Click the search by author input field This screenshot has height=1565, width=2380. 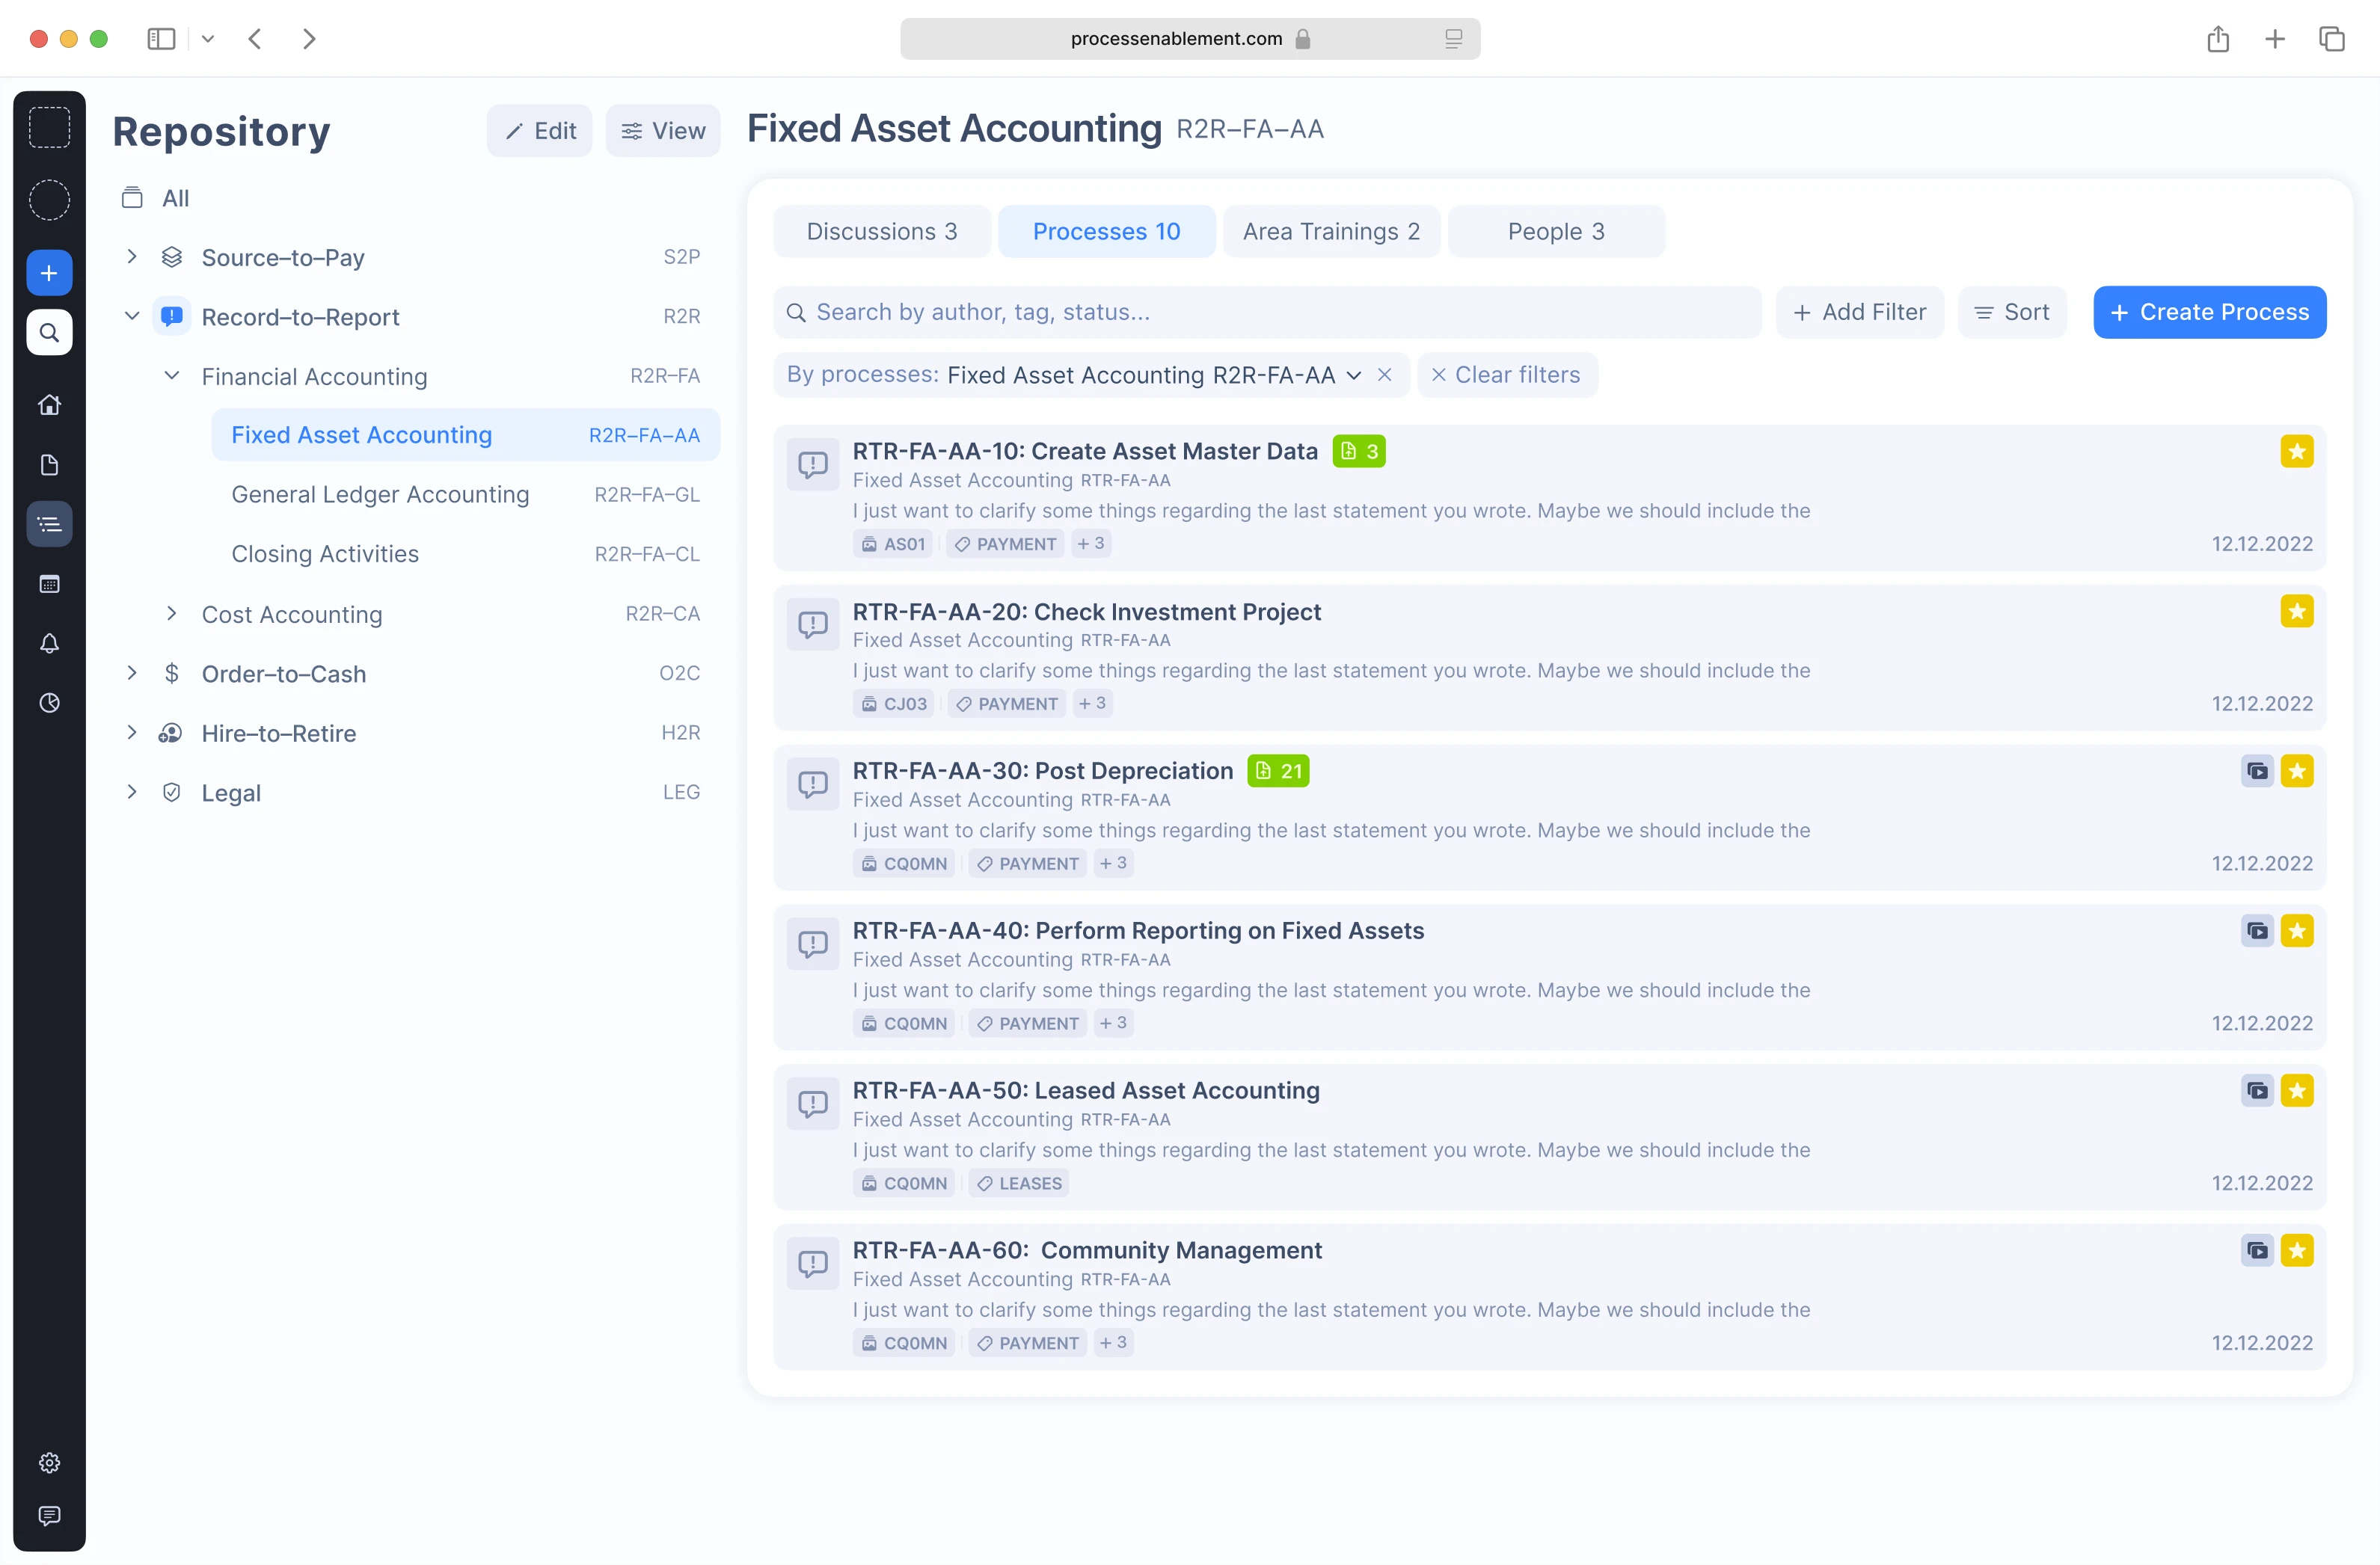click(1267, 313)
